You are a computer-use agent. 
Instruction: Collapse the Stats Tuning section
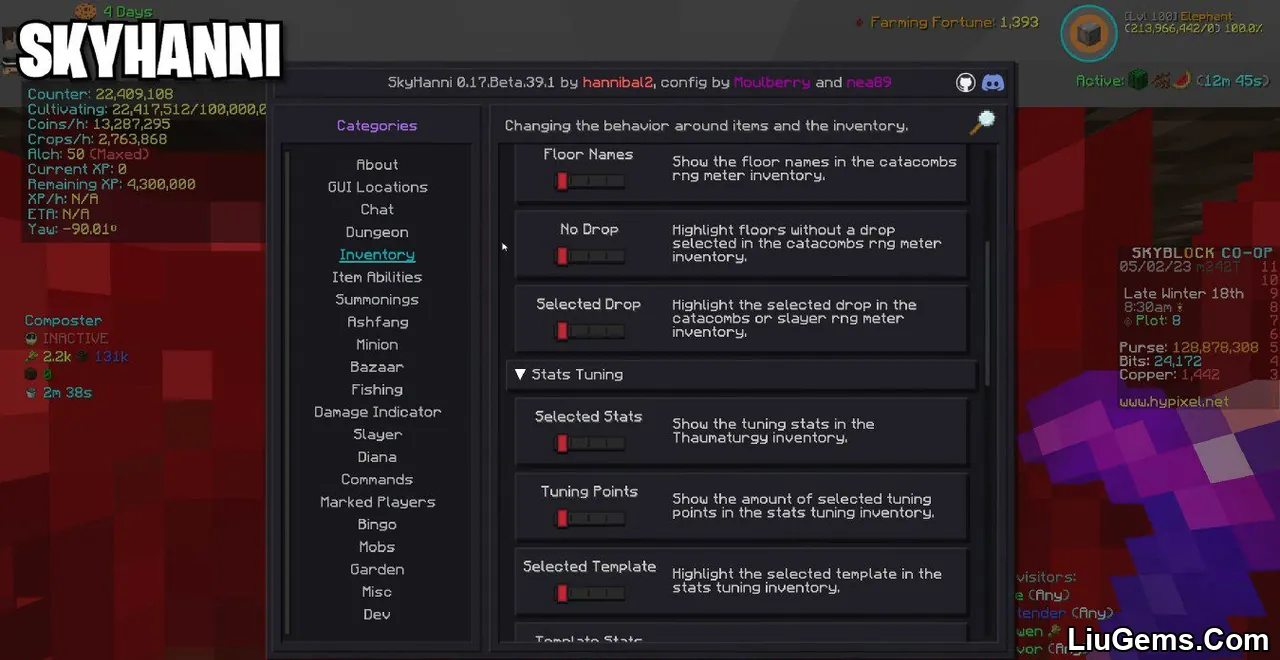[x=741, y=374]
